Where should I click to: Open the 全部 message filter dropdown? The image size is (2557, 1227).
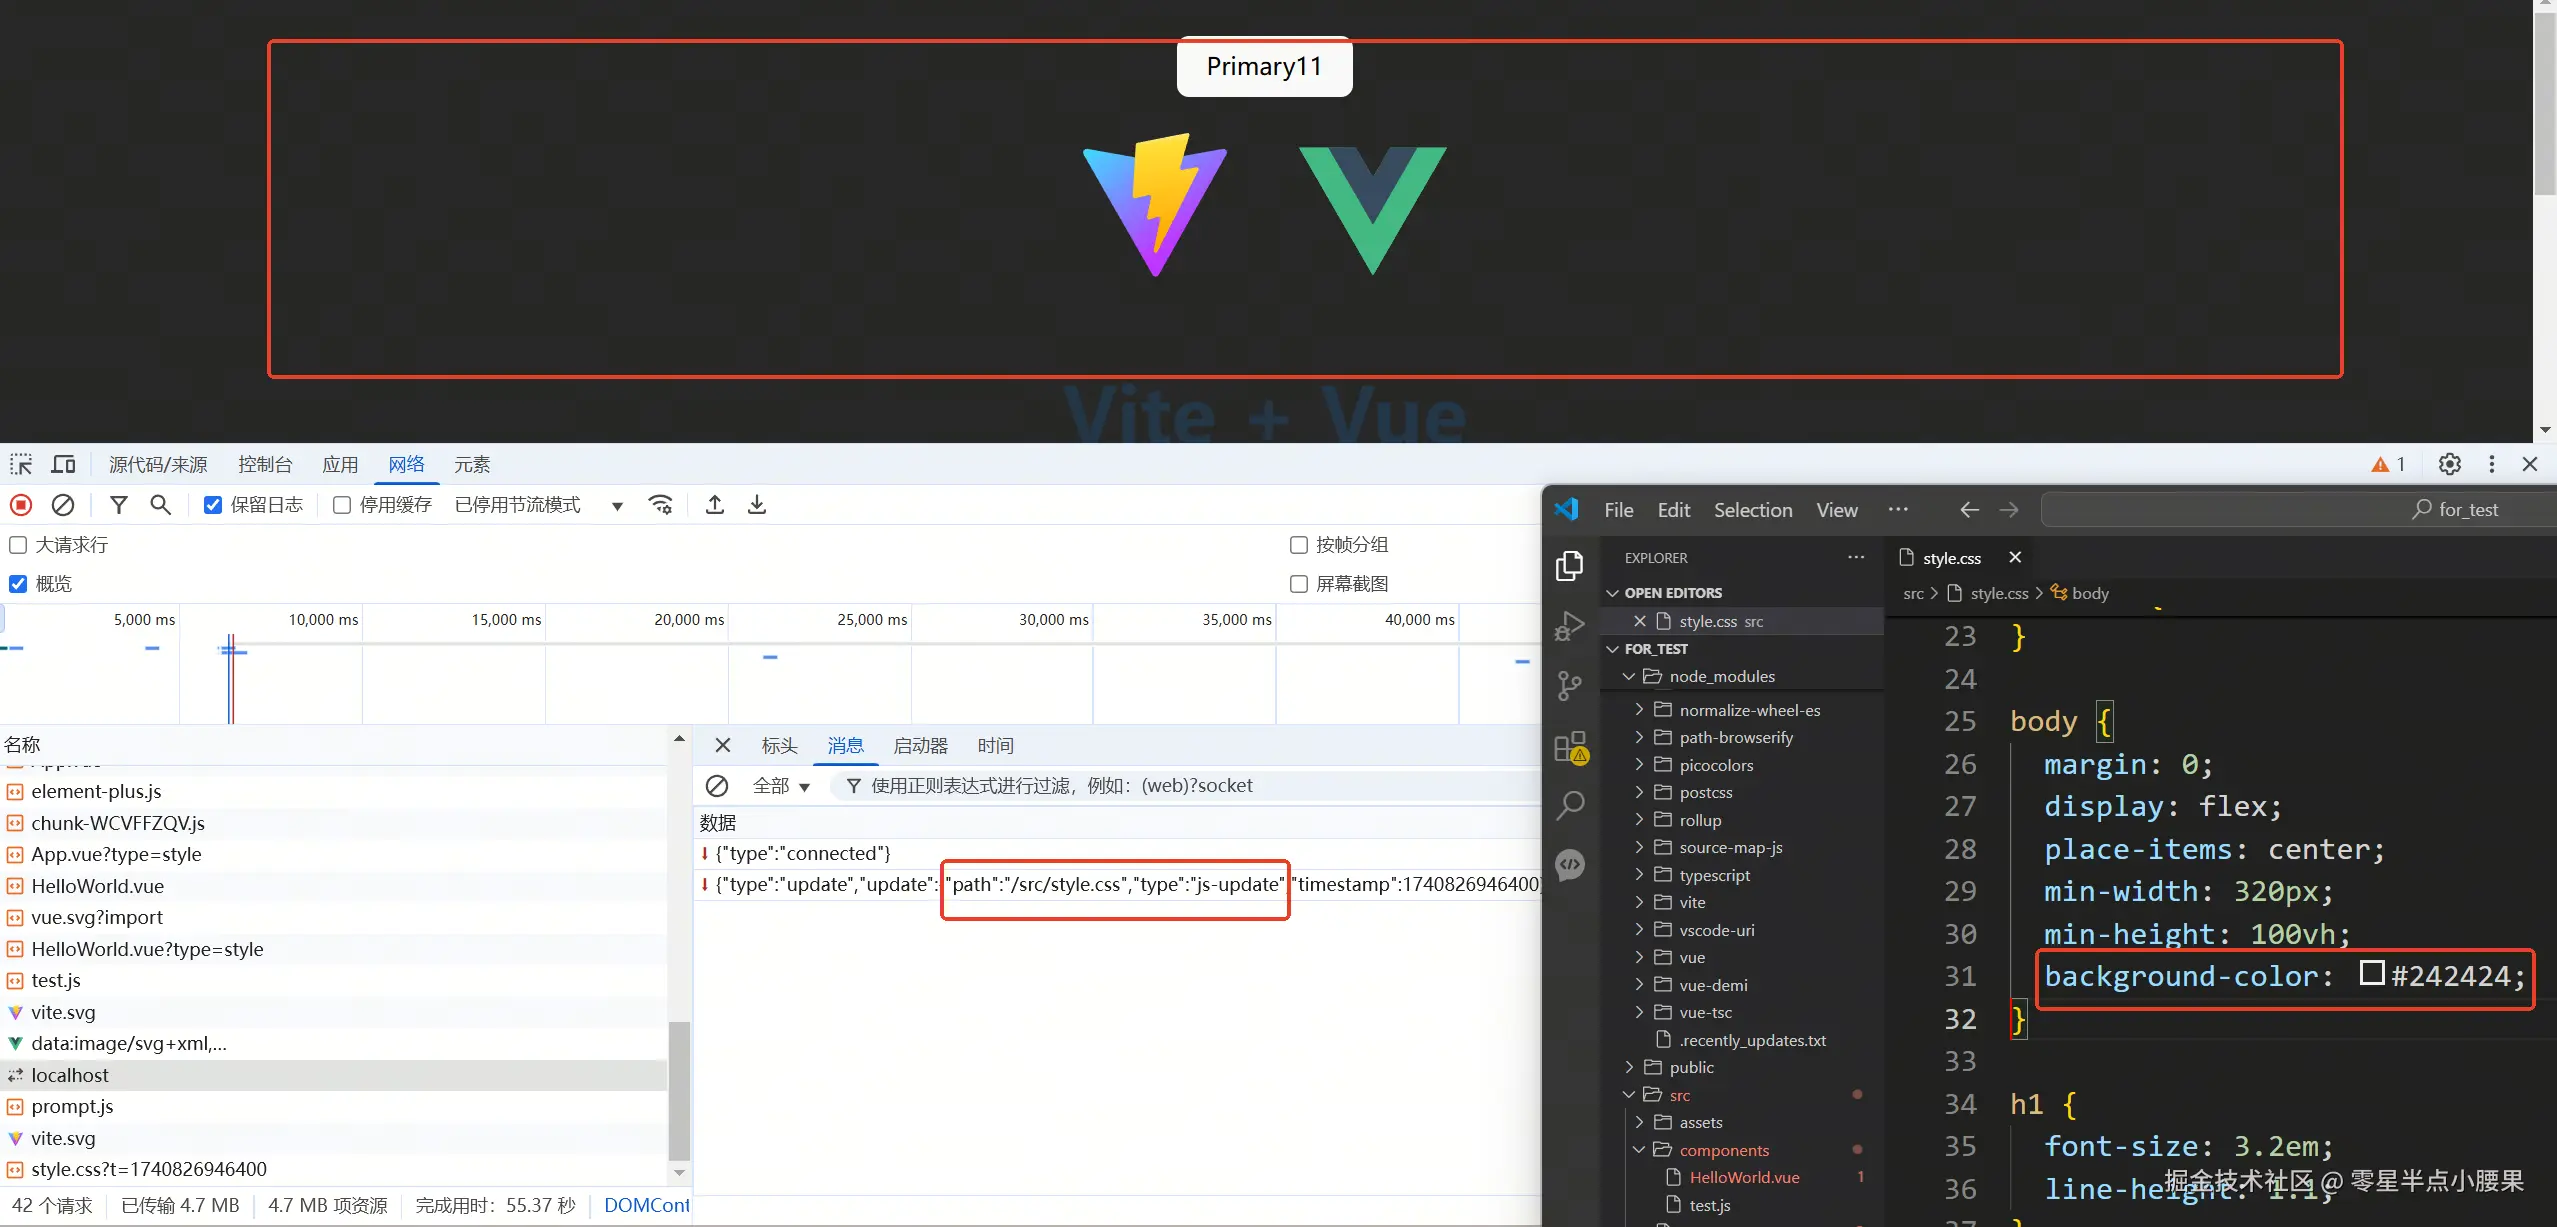pyautogui.click(x=781, y=786)
